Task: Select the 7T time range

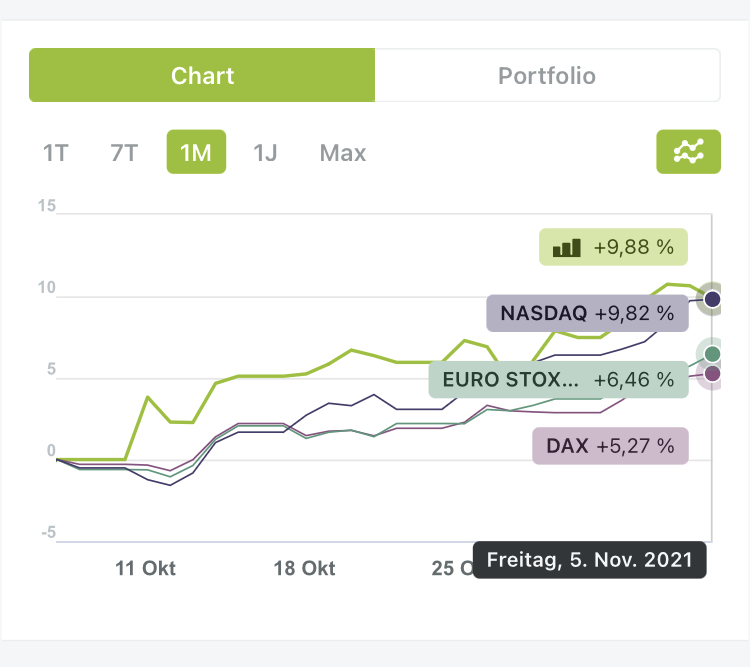Action: tap(124, 153)
